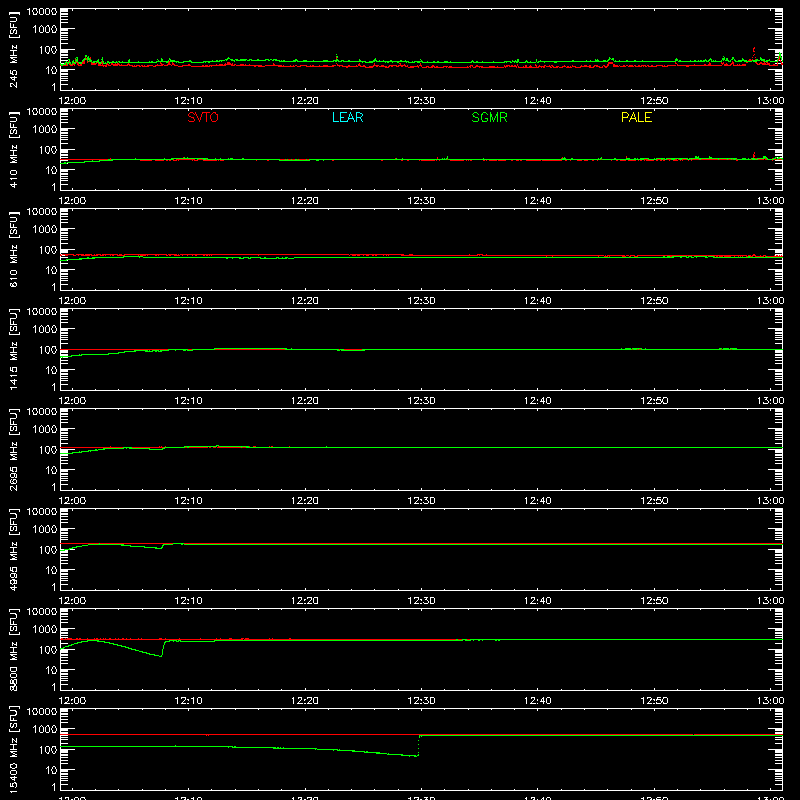Screen dimensions: 800x800
Task: Select the '8800 MHz [SFU]' axis title
Action: point(14,649)
